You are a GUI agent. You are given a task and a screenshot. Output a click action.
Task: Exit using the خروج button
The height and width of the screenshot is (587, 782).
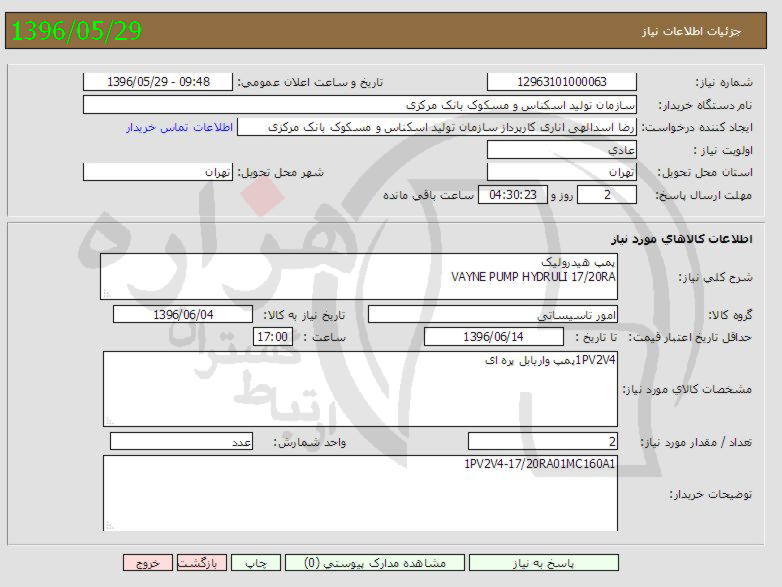pos(147,563)
